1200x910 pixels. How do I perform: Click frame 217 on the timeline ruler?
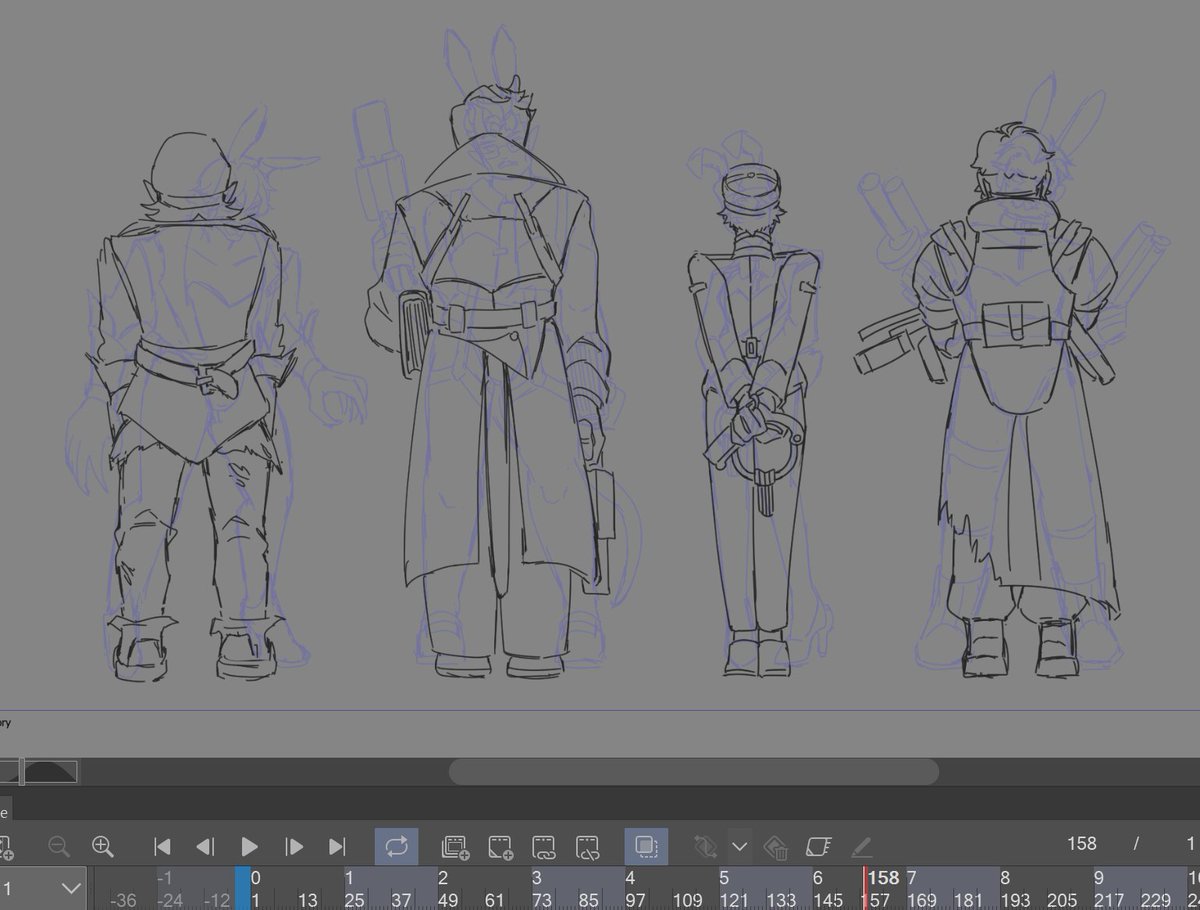coord(1109,900)
